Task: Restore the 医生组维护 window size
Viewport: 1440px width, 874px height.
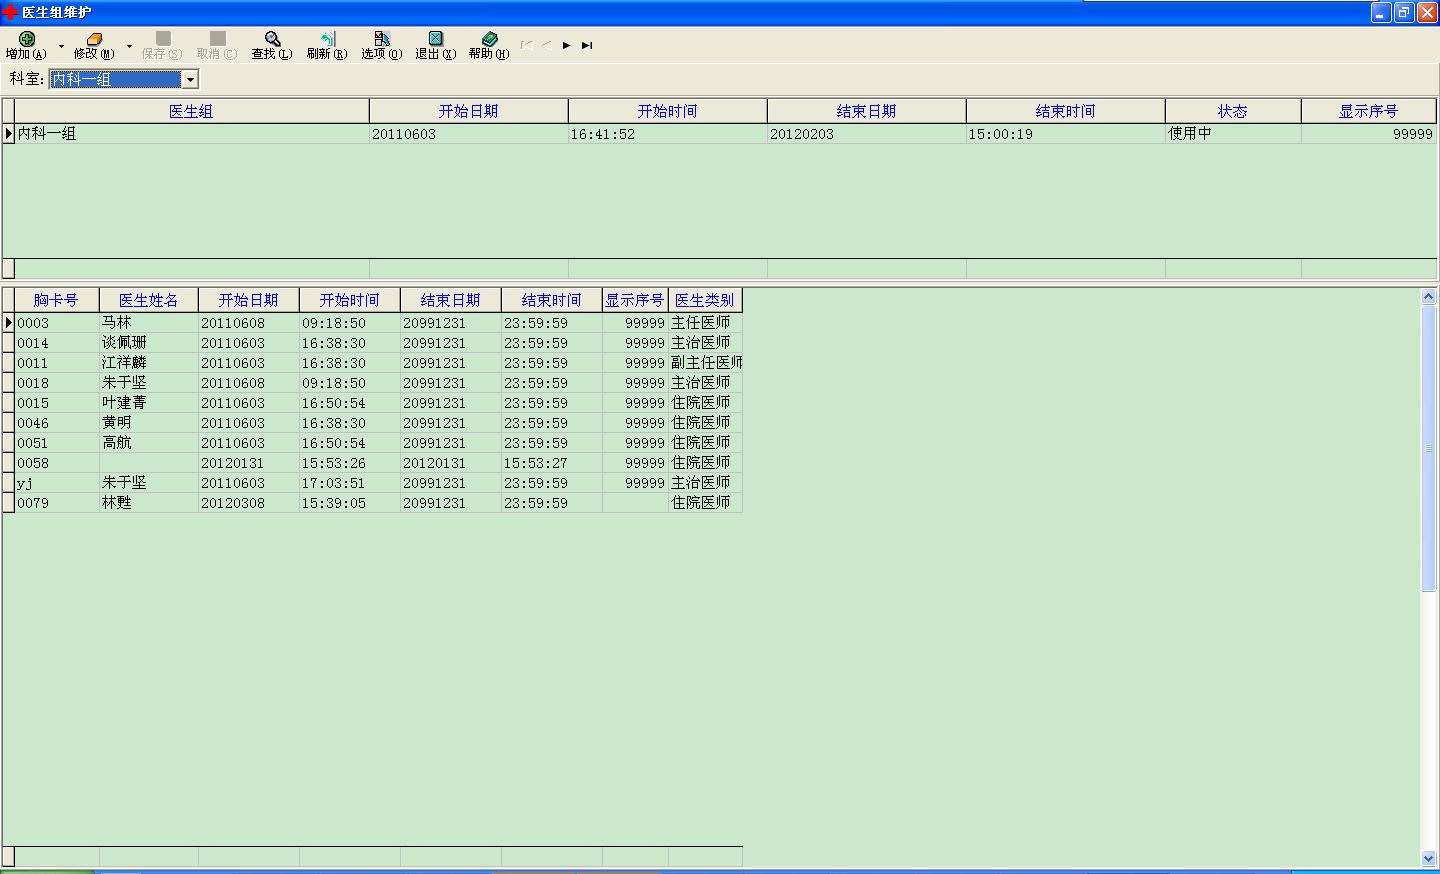Action: click(1404, 12)
